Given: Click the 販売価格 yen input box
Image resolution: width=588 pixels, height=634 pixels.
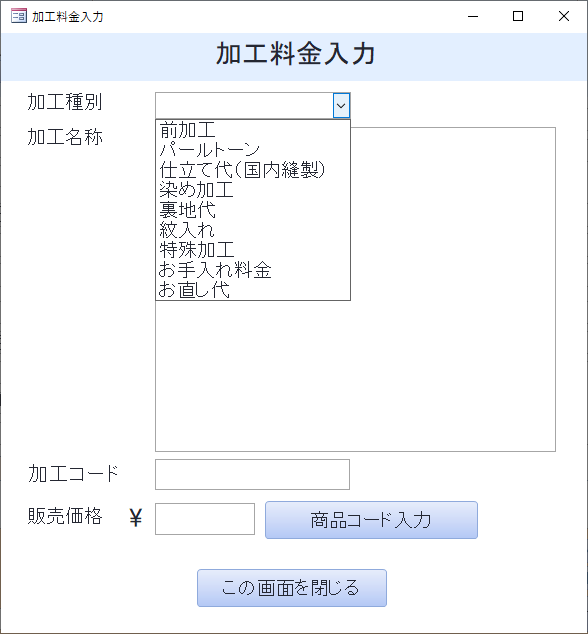Looking at the screenshot, I should point(205,519).
